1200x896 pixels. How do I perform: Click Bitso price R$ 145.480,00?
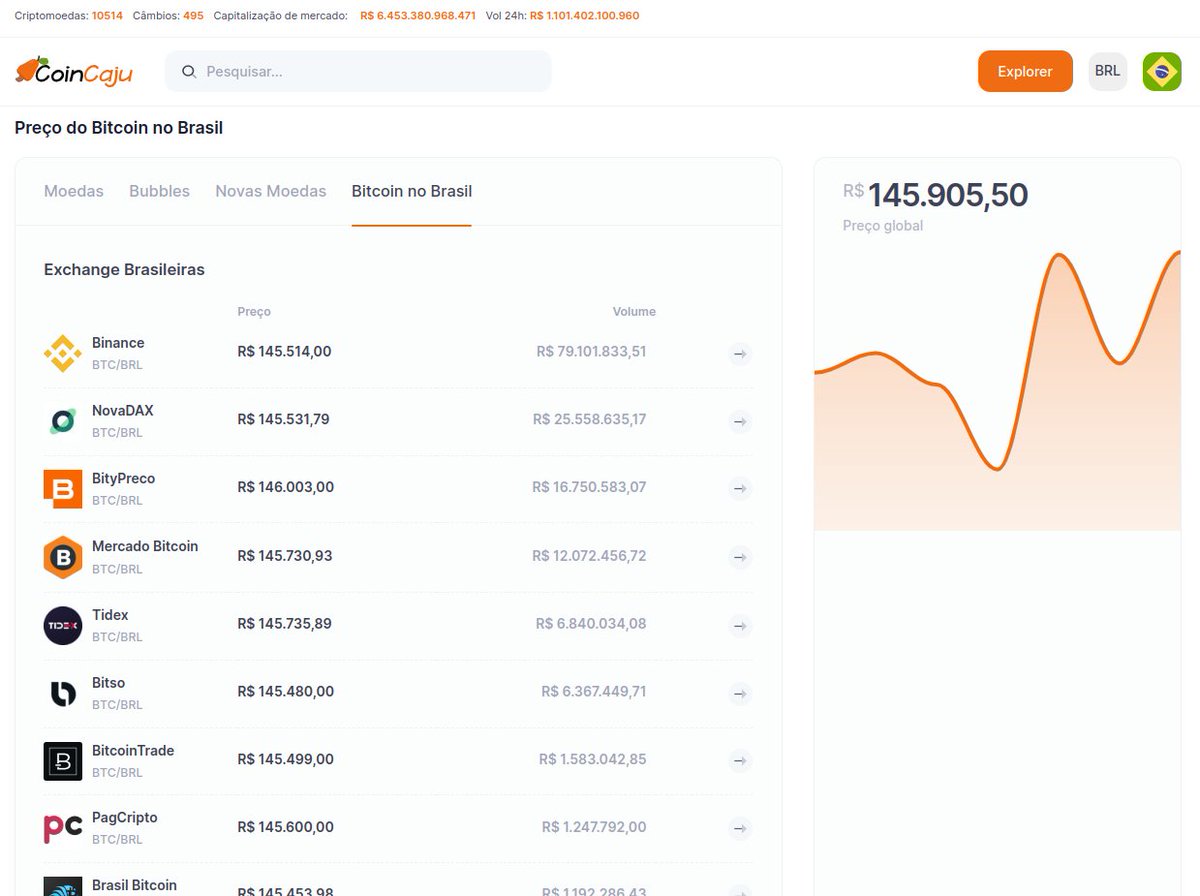(x=285, y=692)
